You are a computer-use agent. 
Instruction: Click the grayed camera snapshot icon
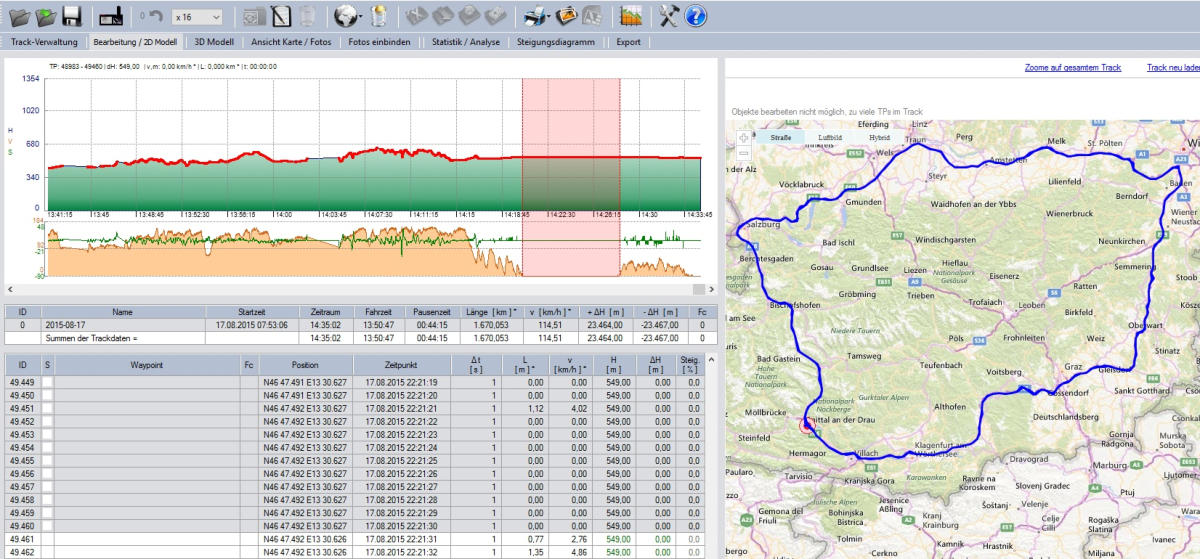point(254,16)
